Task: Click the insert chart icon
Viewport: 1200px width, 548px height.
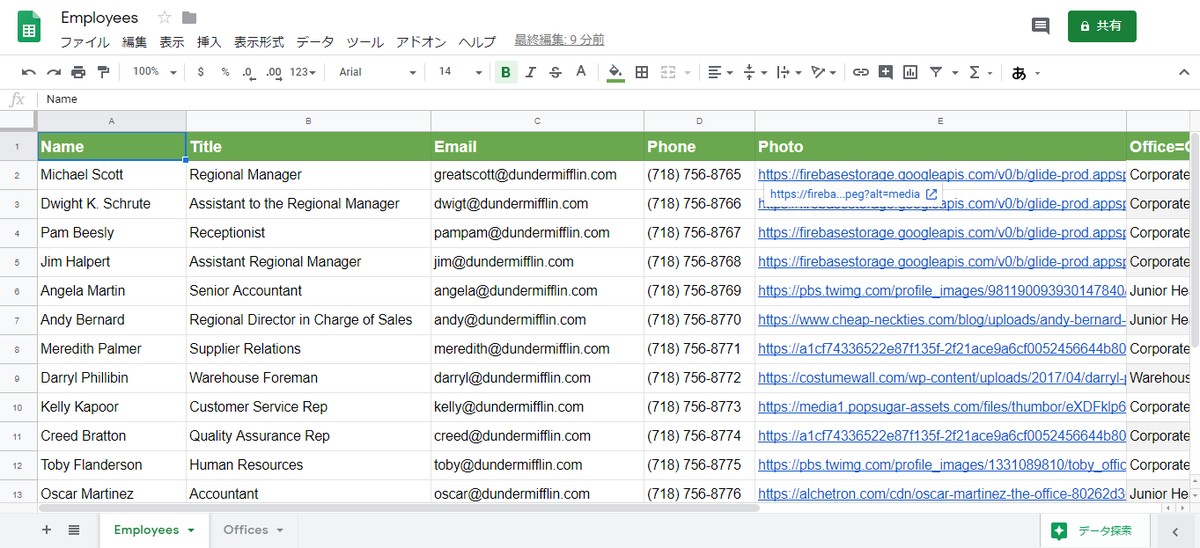Action: 911,72
